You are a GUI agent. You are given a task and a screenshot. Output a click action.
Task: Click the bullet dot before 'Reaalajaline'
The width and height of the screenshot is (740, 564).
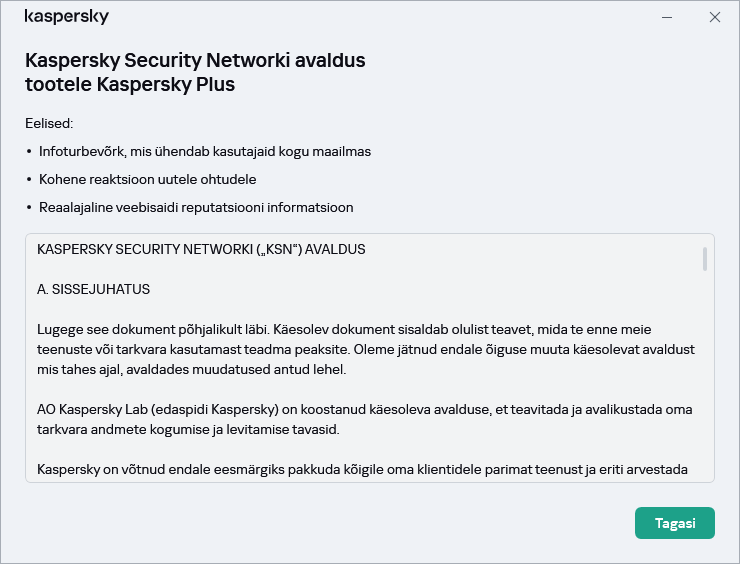coord(29,208)
